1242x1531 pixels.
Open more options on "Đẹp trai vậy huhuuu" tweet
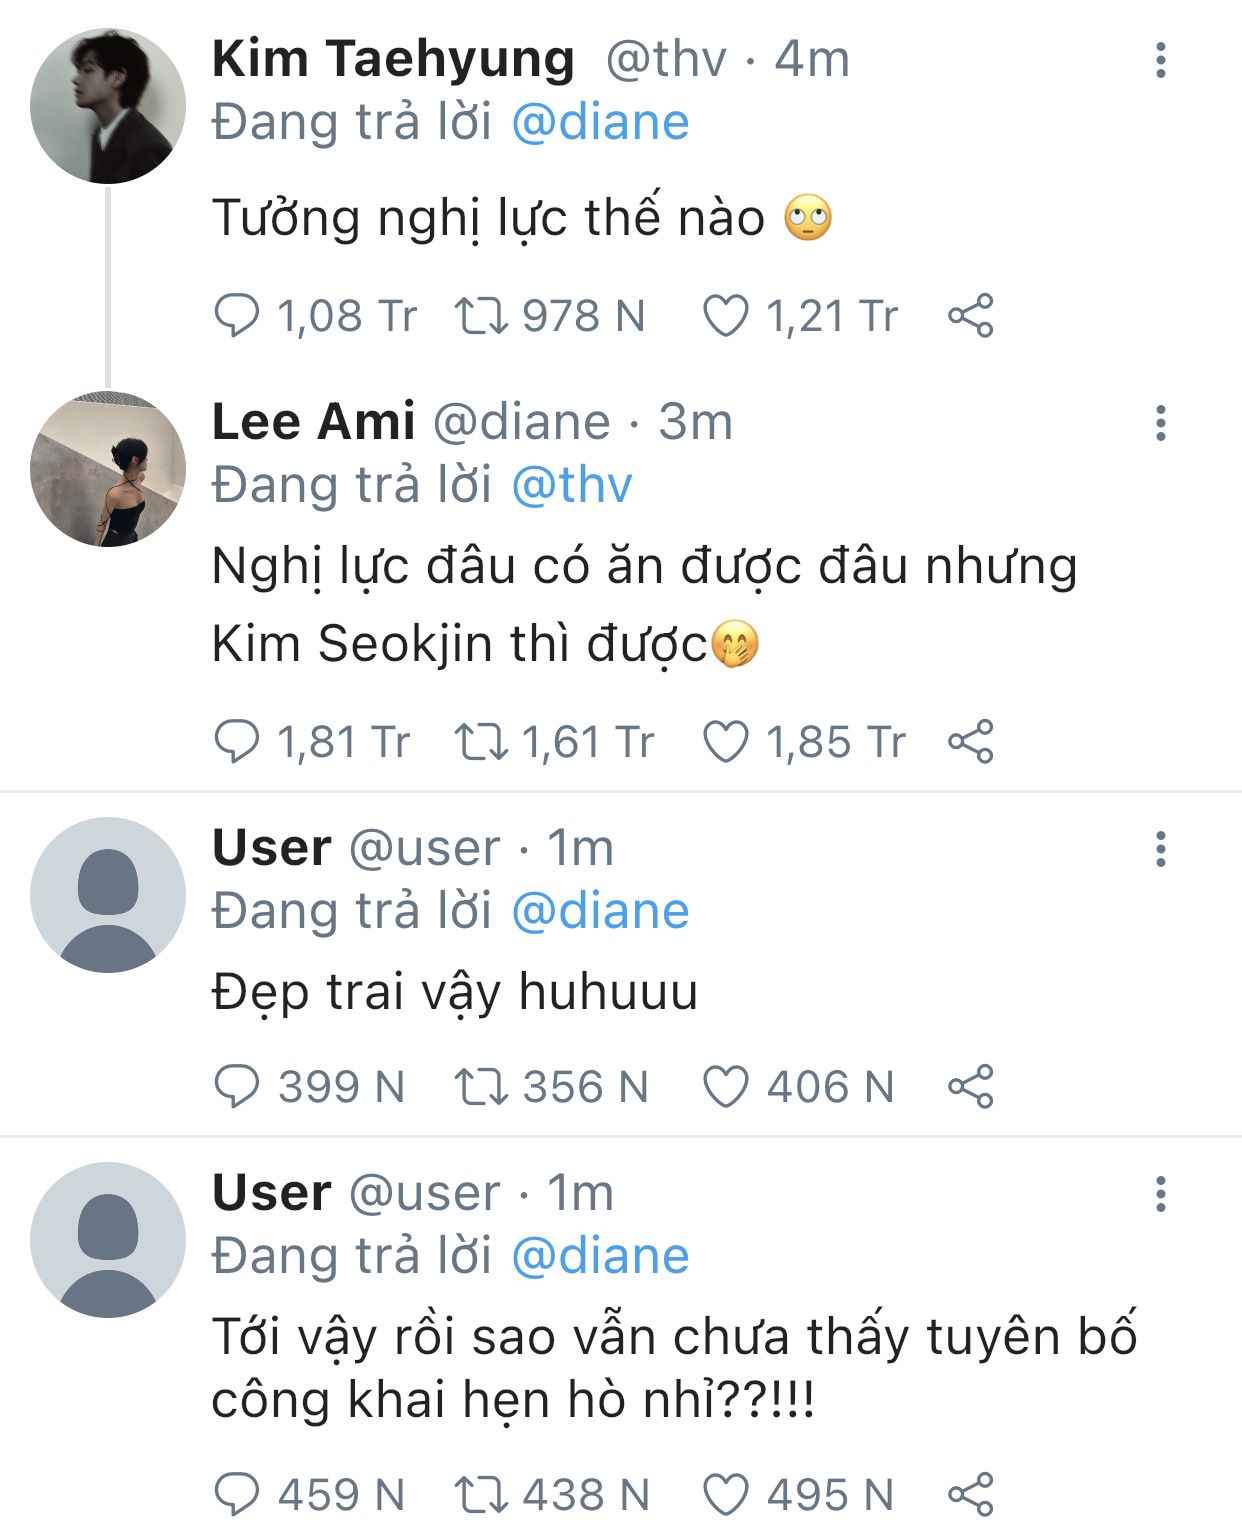click(1160, 849)
